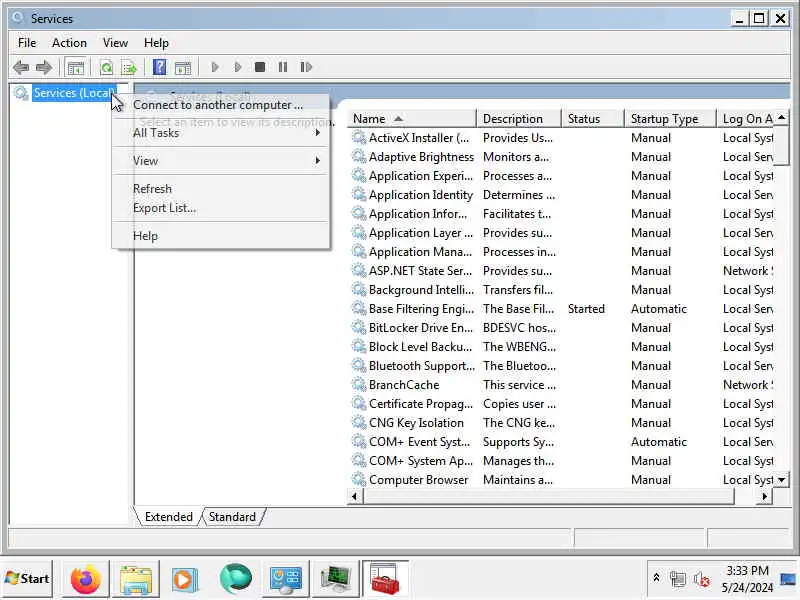The height and width of the screenshot is (600, 800).
Task: Open the View menu in menu bar
Action: [x=115, y=43]
